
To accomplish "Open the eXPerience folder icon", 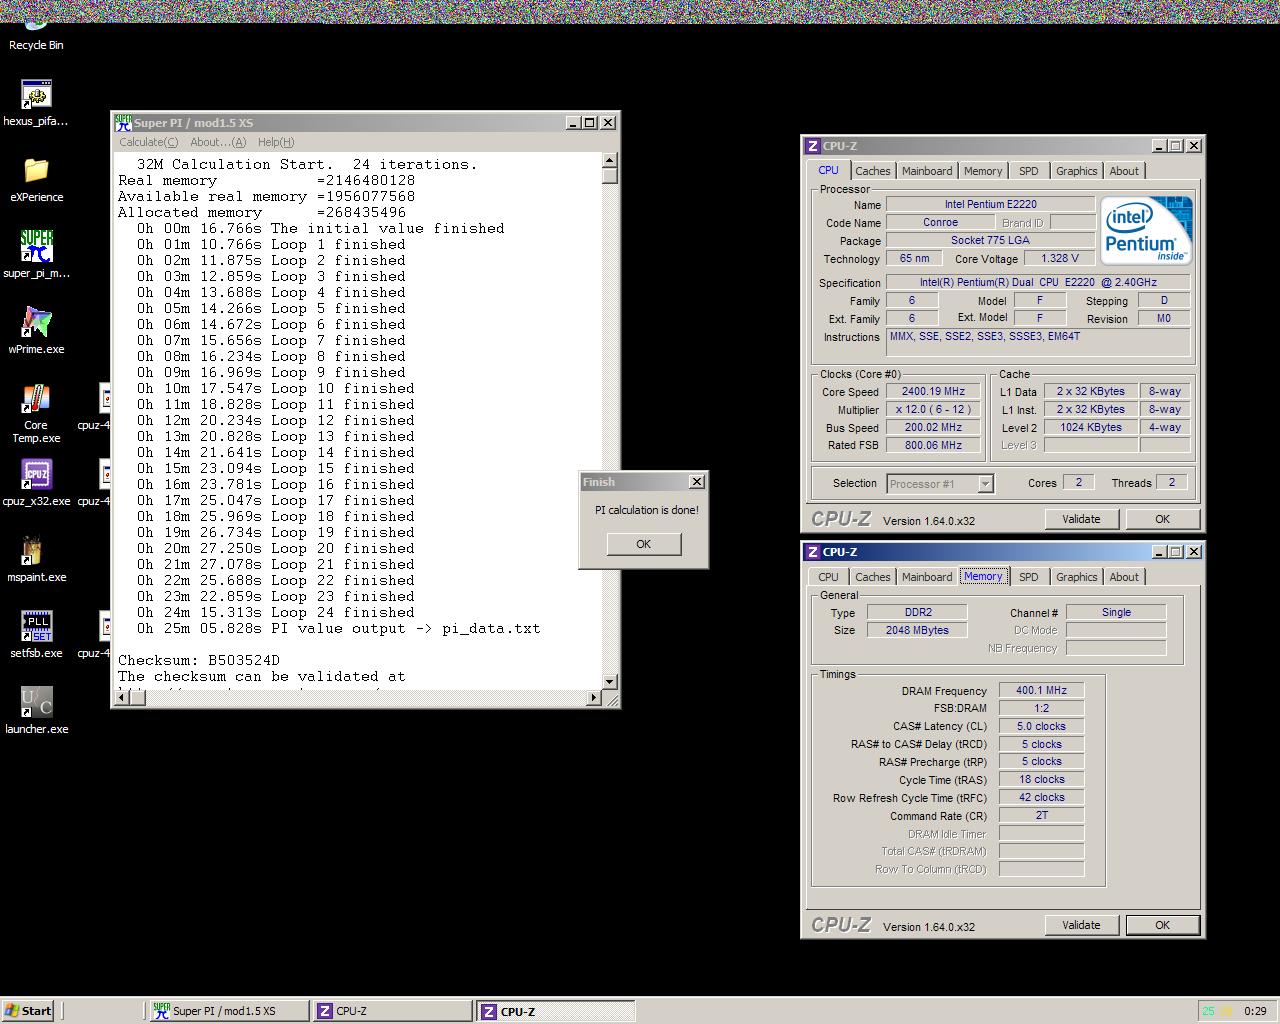I will point(36,180).
